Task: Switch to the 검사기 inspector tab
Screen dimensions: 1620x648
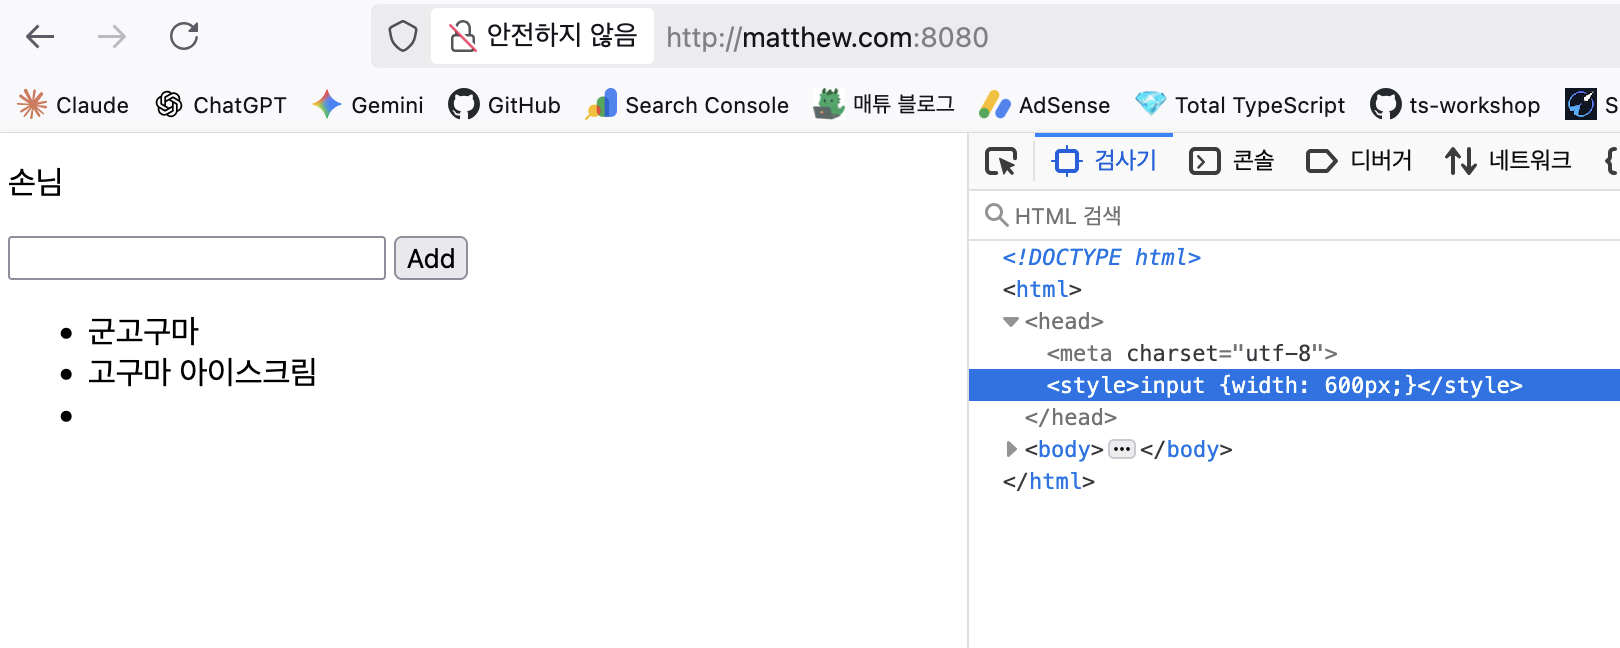Action: tap(1104, 161)
